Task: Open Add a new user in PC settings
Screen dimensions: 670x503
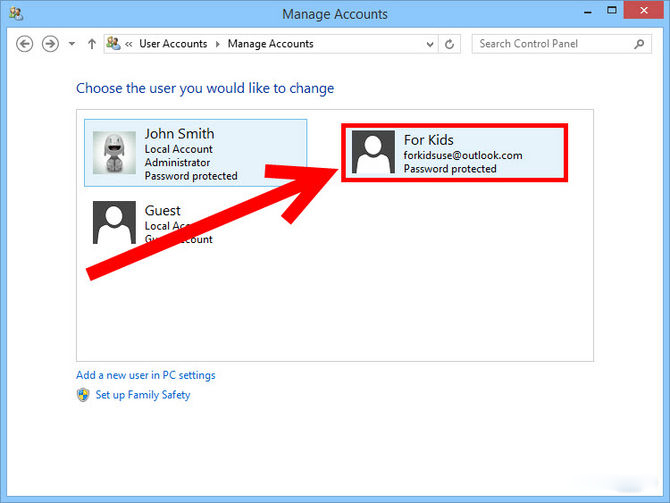Action: (x=146, y=375)
